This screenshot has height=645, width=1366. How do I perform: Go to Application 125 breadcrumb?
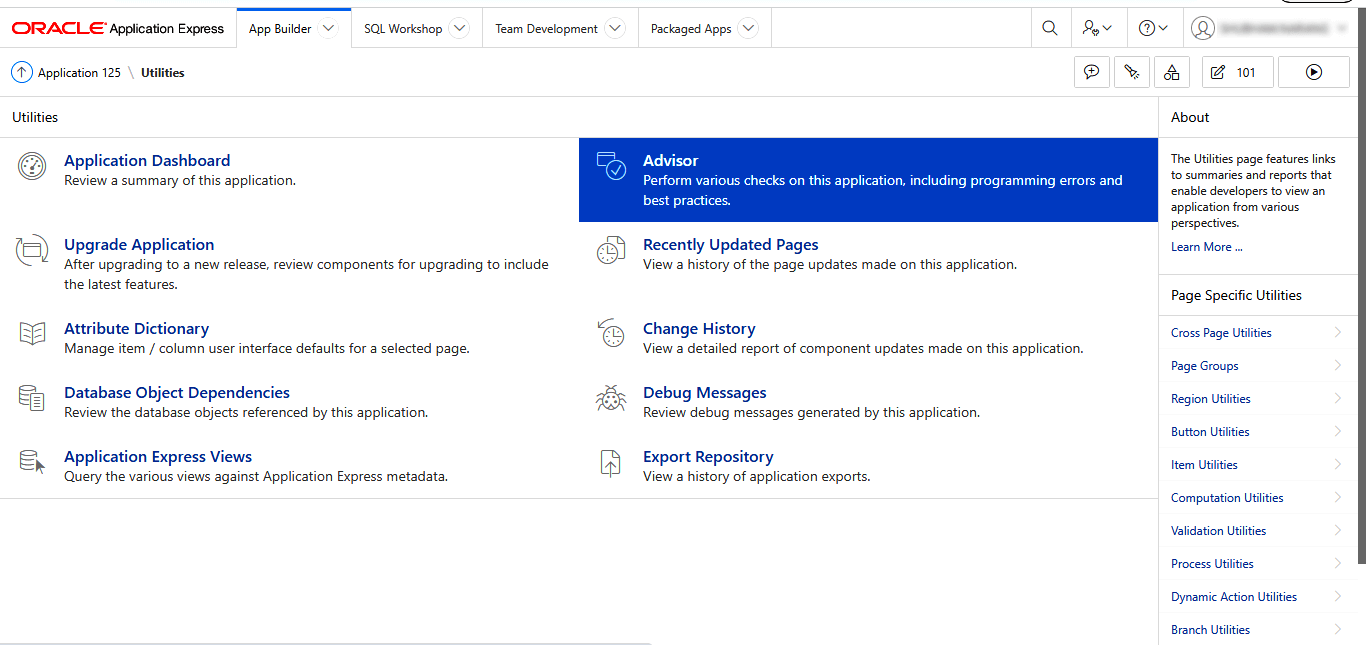tap(79, 73)
